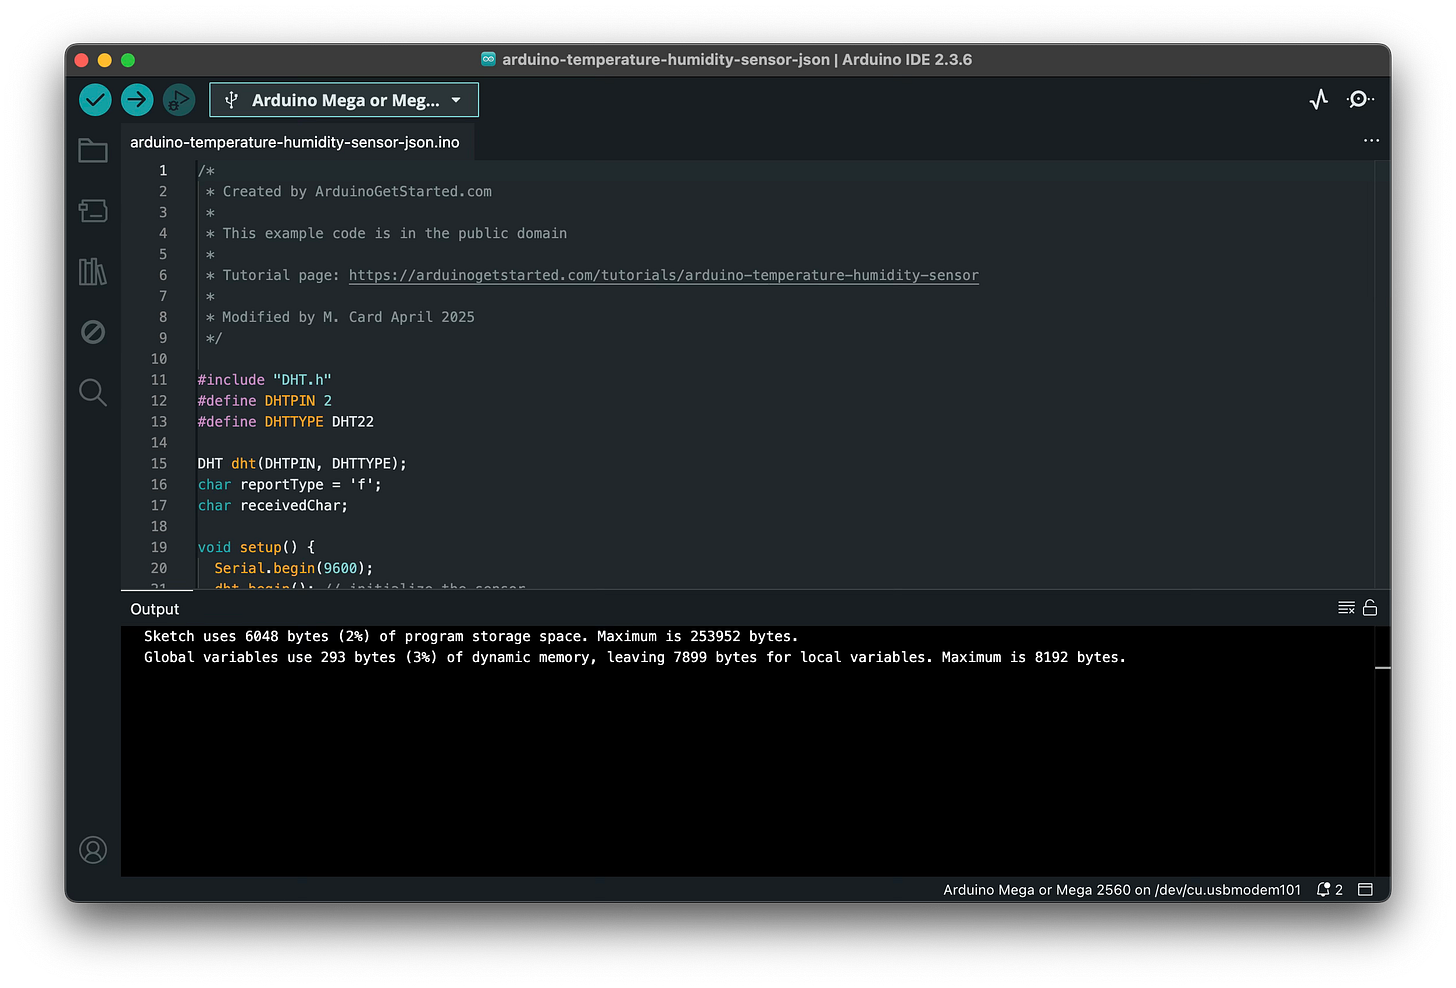Click the Verify sketch checkmark button

pos(95,100)
